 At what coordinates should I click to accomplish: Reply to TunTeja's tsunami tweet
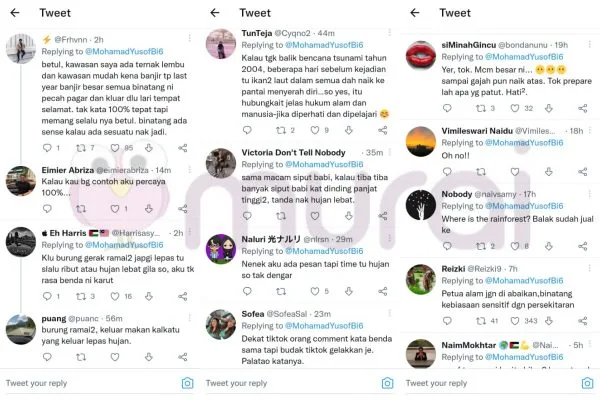[247, 130]
